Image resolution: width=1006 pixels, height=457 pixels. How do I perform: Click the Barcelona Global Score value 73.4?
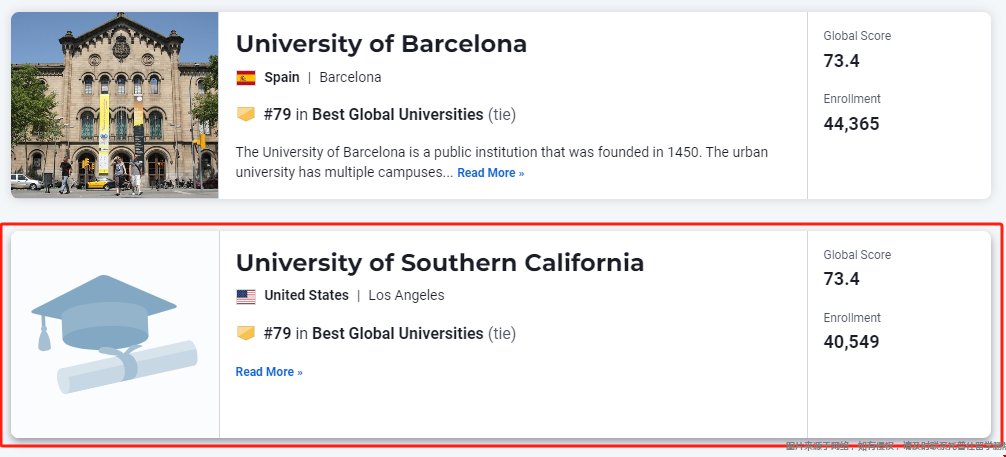(841, 61)
